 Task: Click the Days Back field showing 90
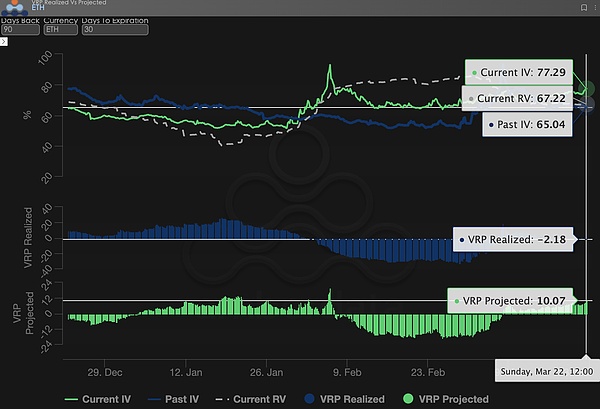coord(20,30)
